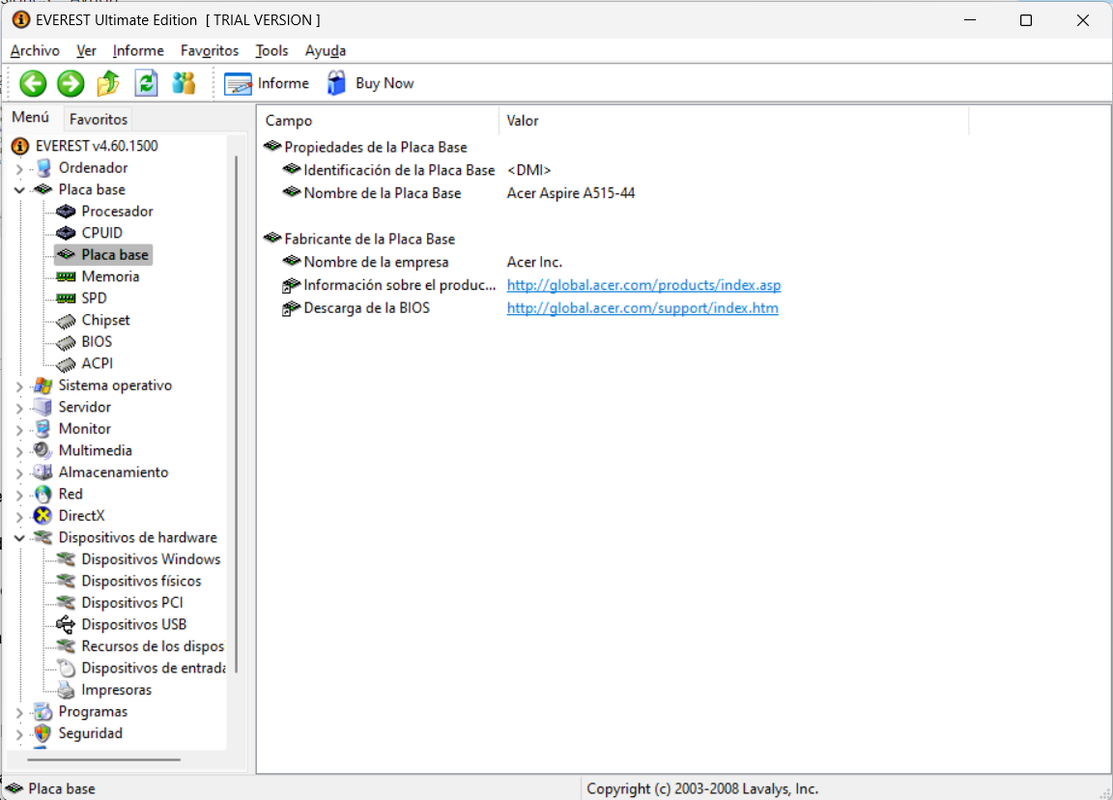The width and height of the screenshot is (1113, 800).
Task: Expand the DirectX node
Action: (x=19, y=517)
